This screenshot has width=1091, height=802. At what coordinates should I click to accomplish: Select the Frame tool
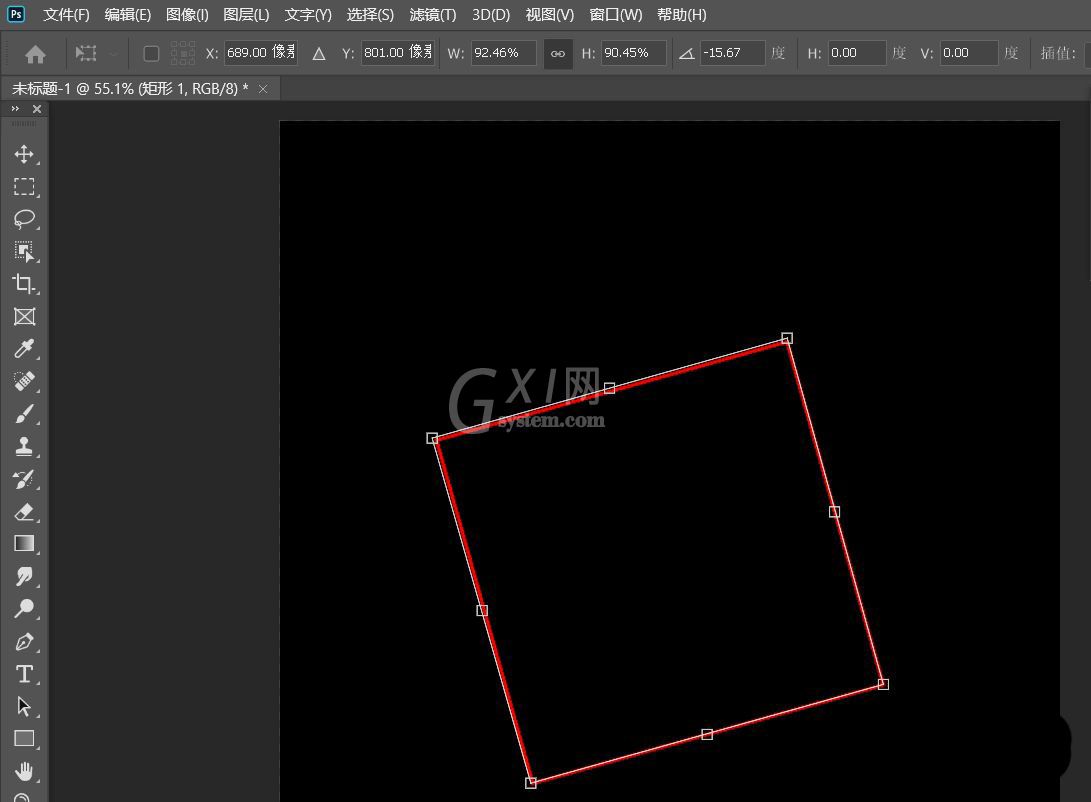pos(24,316)
